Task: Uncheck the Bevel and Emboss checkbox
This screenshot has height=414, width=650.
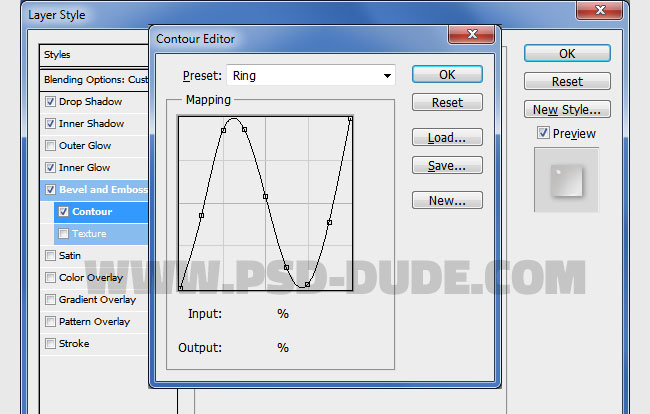Action: pyautogui.click(x=50, y=189)
